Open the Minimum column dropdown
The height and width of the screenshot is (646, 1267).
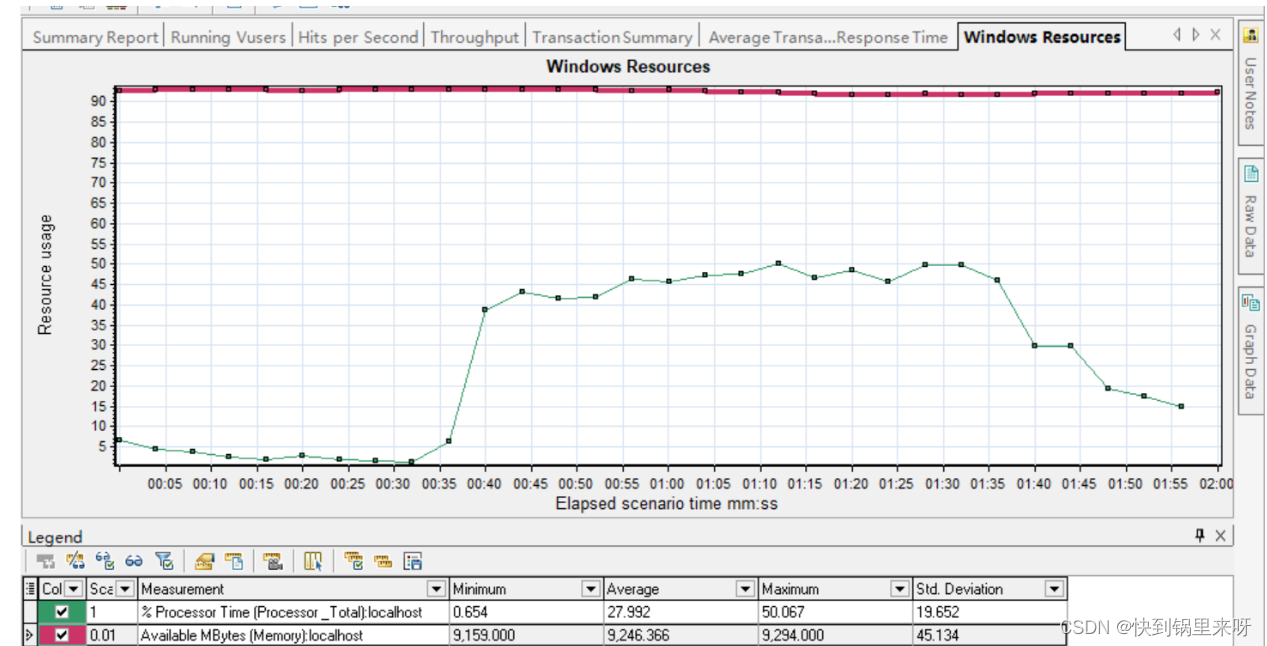point(591,589)
